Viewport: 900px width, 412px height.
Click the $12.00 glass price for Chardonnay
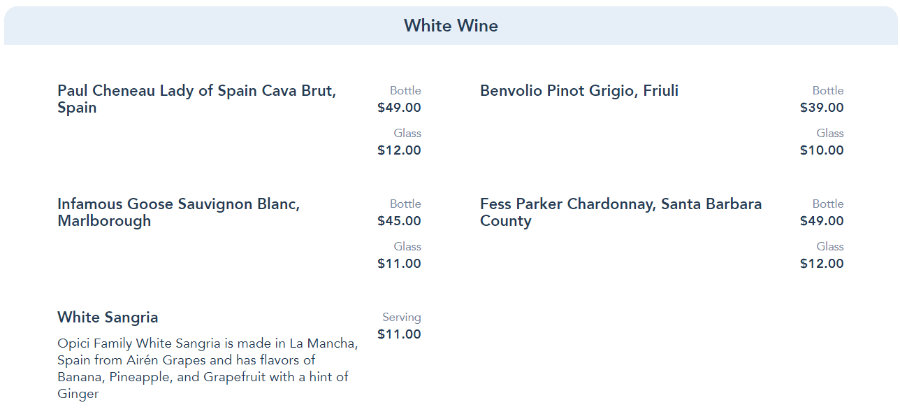(x=821, y=264)
